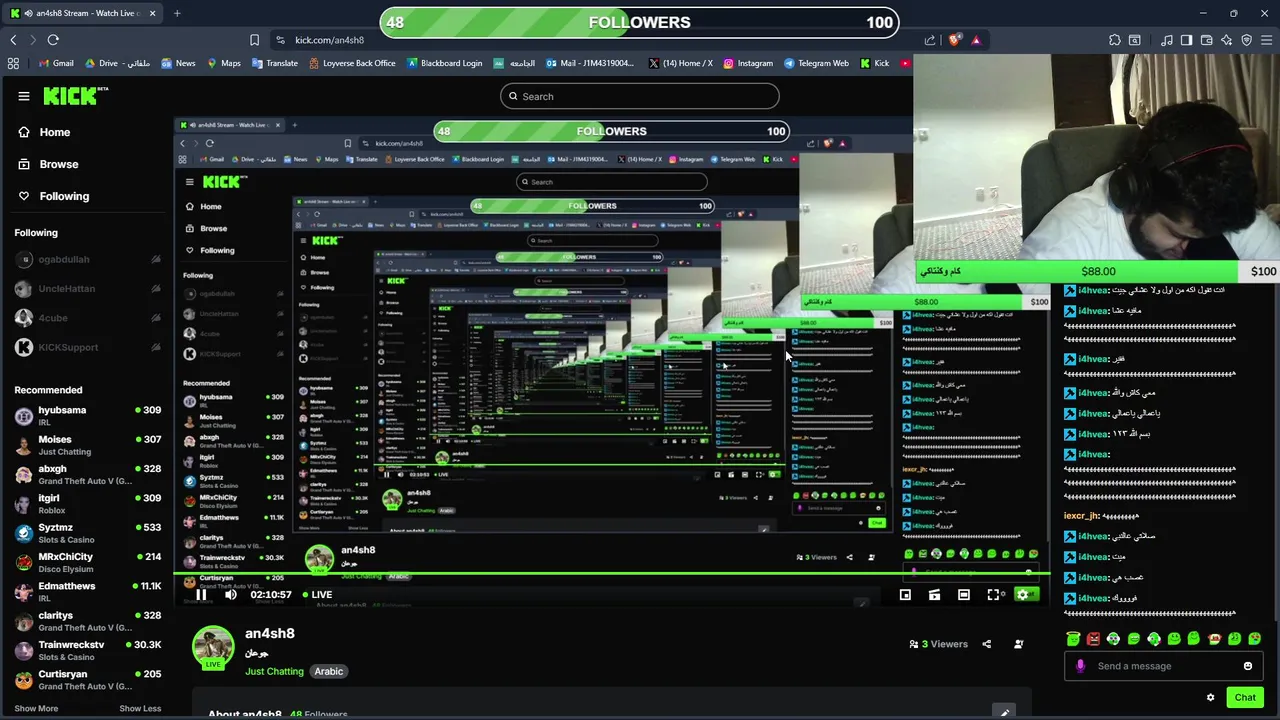The image size is (1280, 720).
Task: Close the an4sh8 Stream tab
Action: [x=154, y=13]
